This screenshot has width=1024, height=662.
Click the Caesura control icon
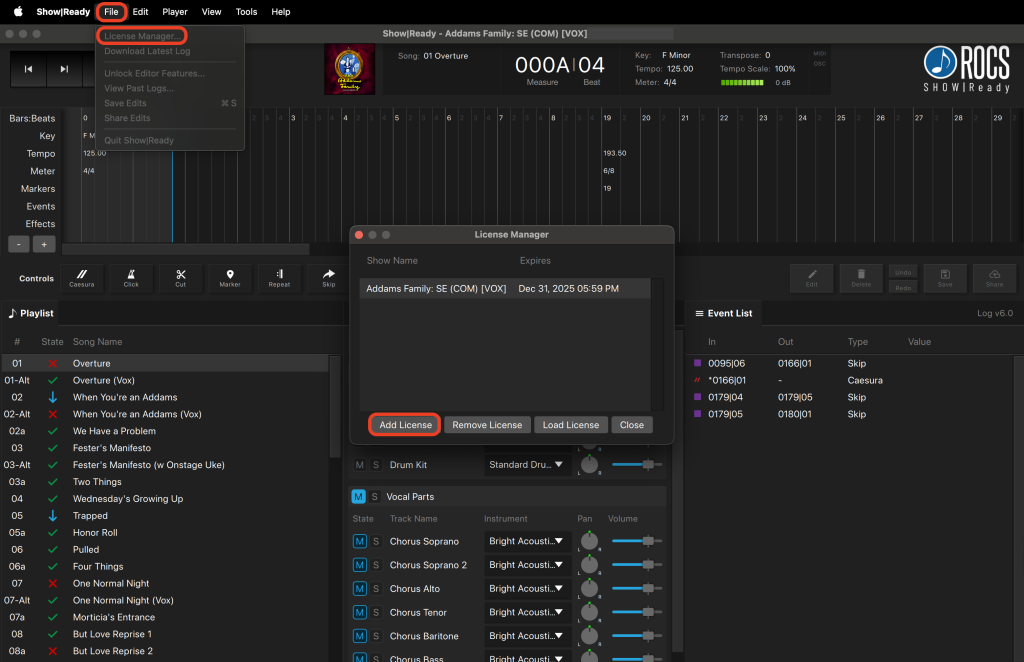(82, 277)
